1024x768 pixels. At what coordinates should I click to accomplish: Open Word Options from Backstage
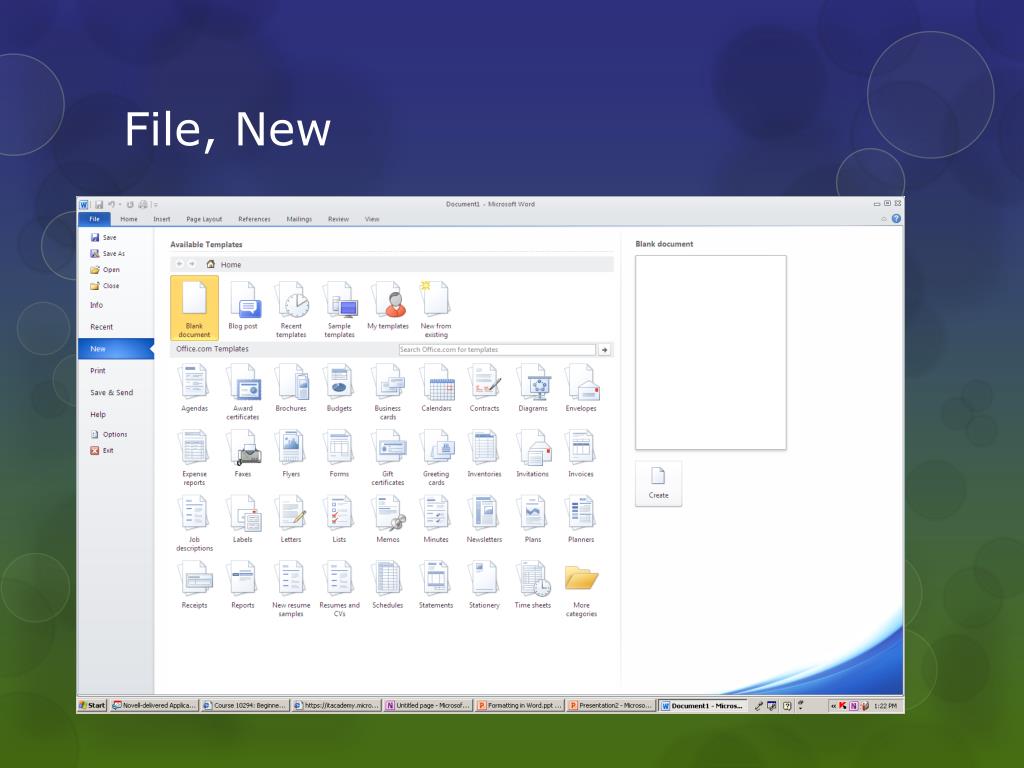coord(109,434)
